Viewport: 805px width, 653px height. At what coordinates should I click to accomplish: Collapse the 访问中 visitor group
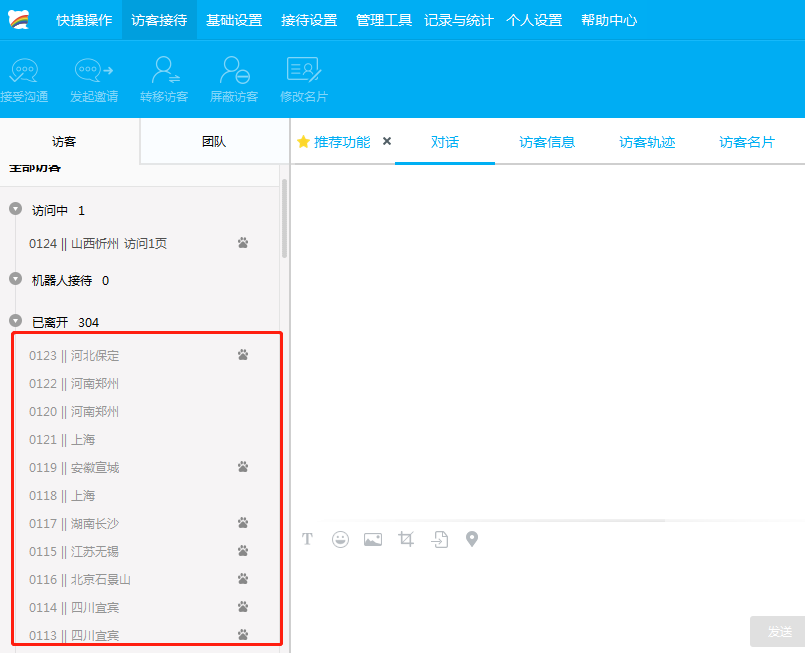pyautogui.click(x=15, y=209)
